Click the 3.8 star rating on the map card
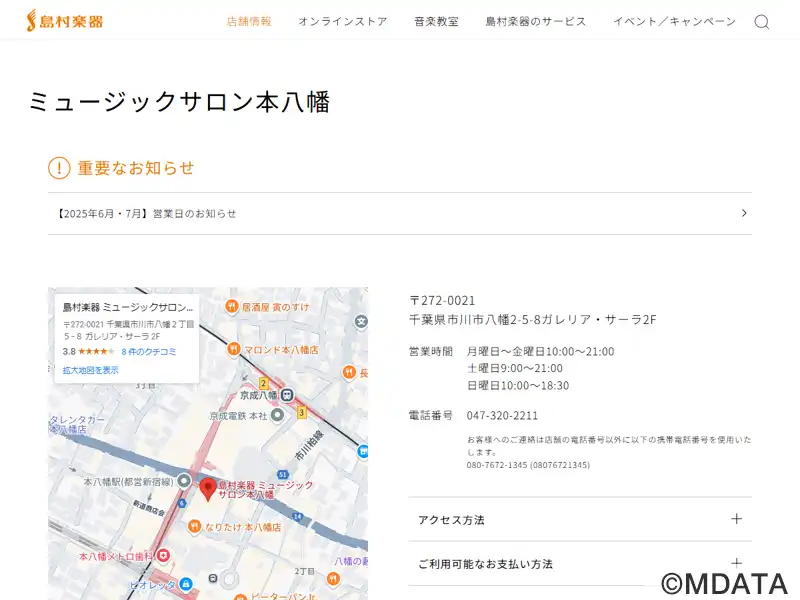 [x=88, y=352]
